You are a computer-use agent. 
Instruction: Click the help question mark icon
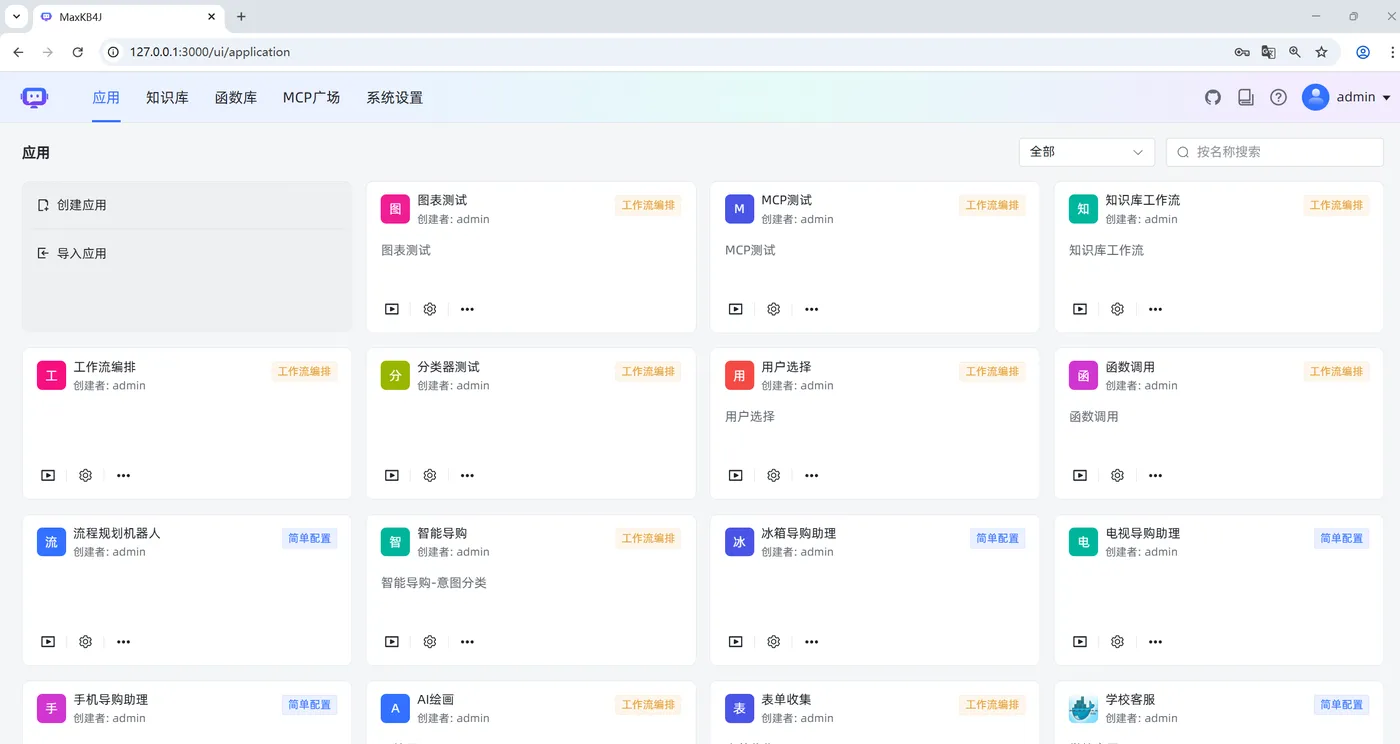click(1278, 97)
